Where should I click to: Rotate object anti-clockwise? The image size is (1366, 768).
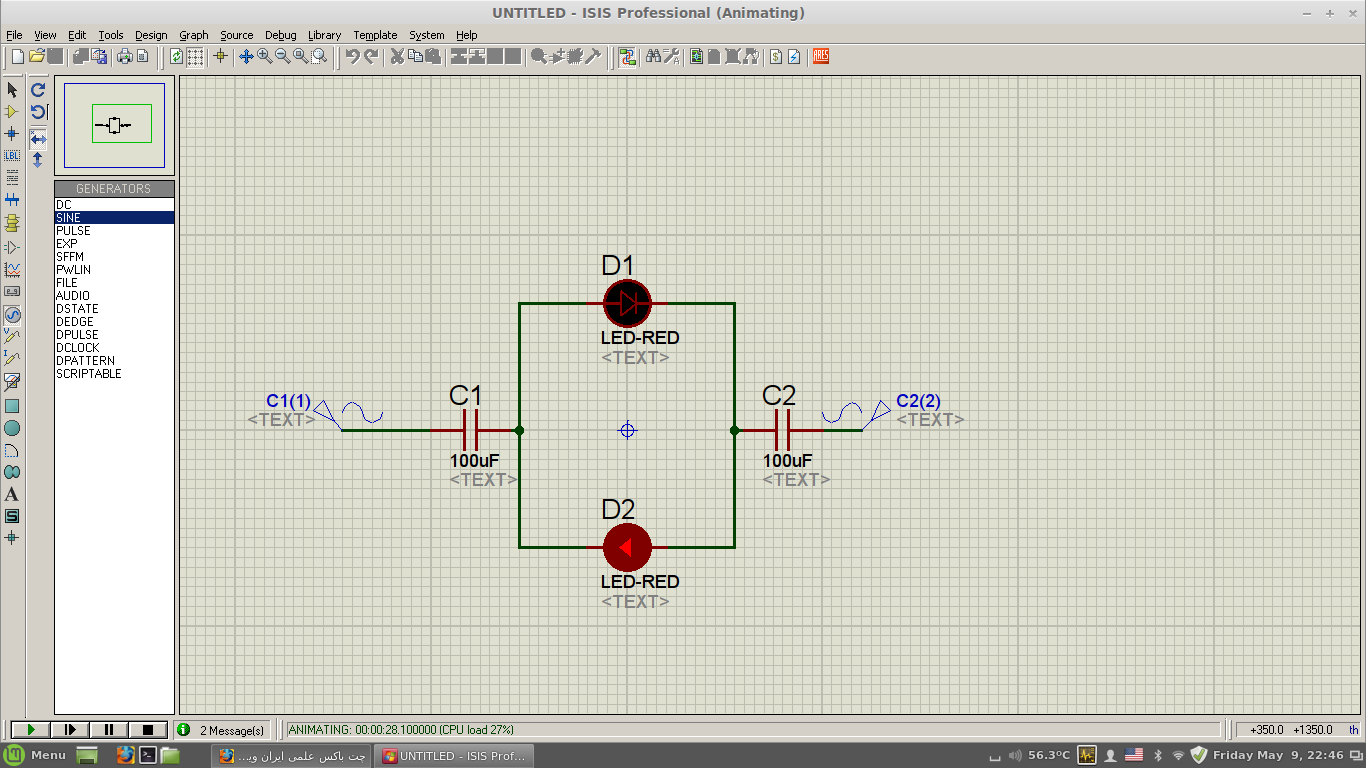pos(38,112)
